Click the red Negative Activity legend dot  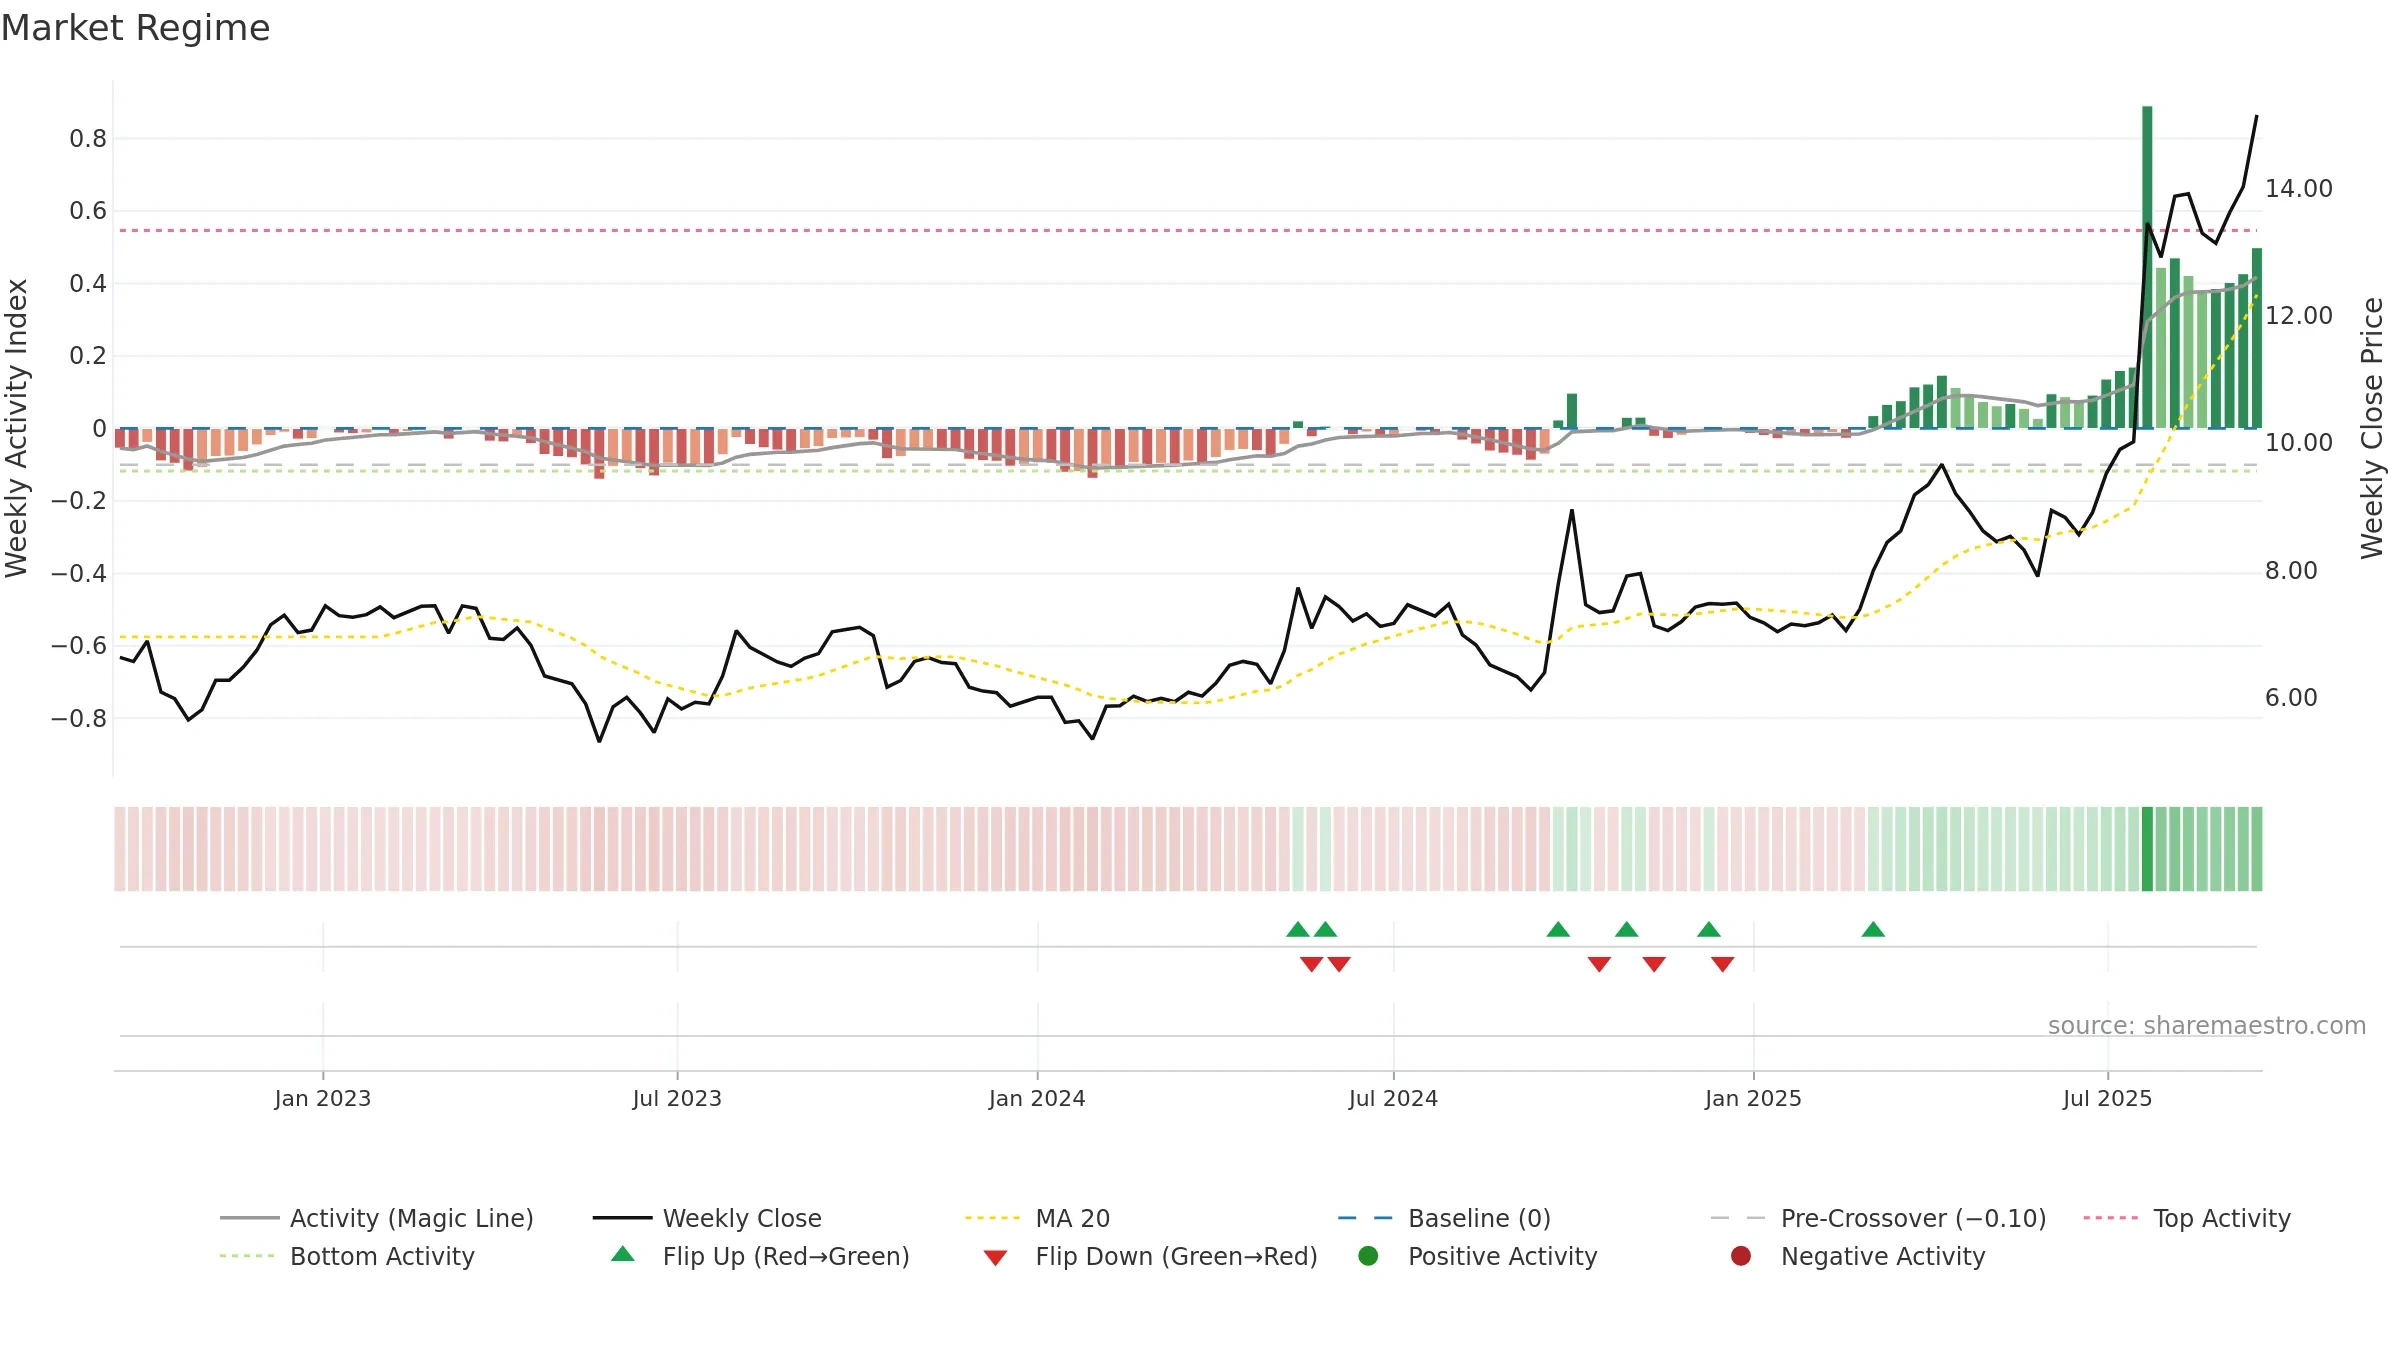[1741, 1256]
